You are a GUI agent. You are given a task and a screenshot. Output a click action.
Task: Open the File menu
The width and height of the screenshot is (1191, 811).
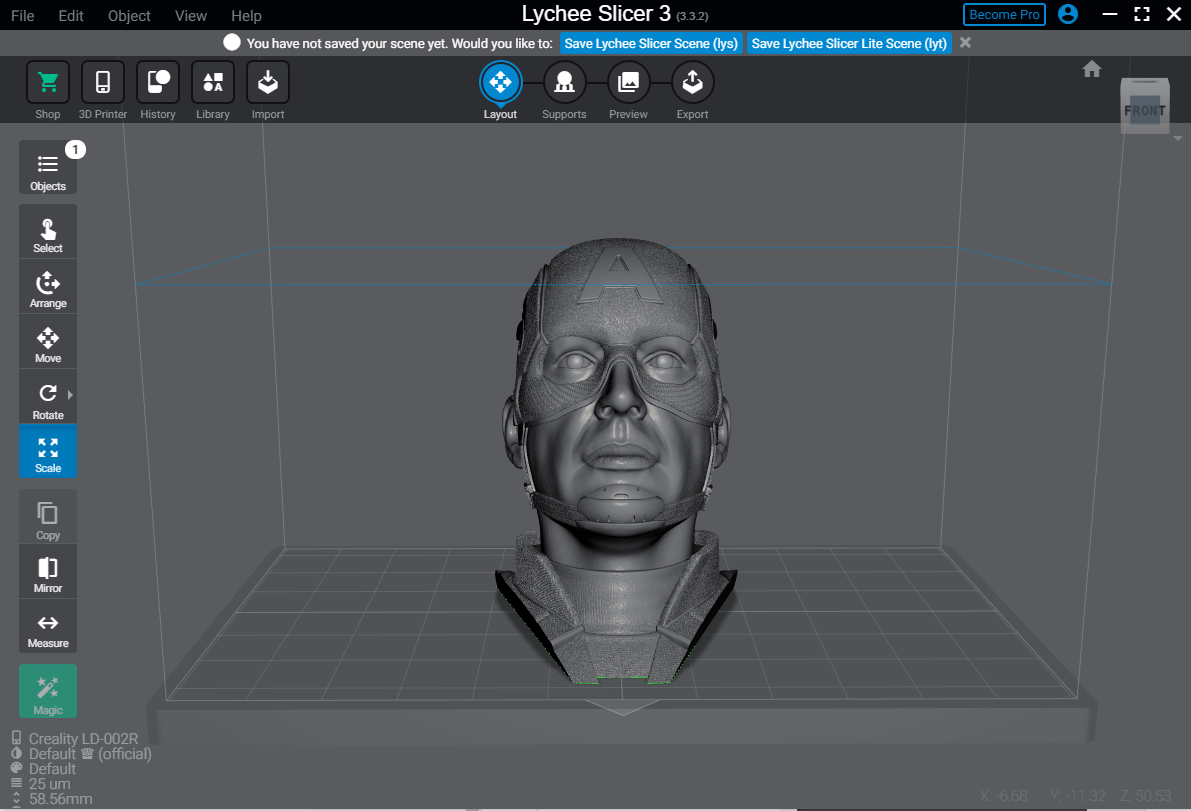(x=22, y=16)
